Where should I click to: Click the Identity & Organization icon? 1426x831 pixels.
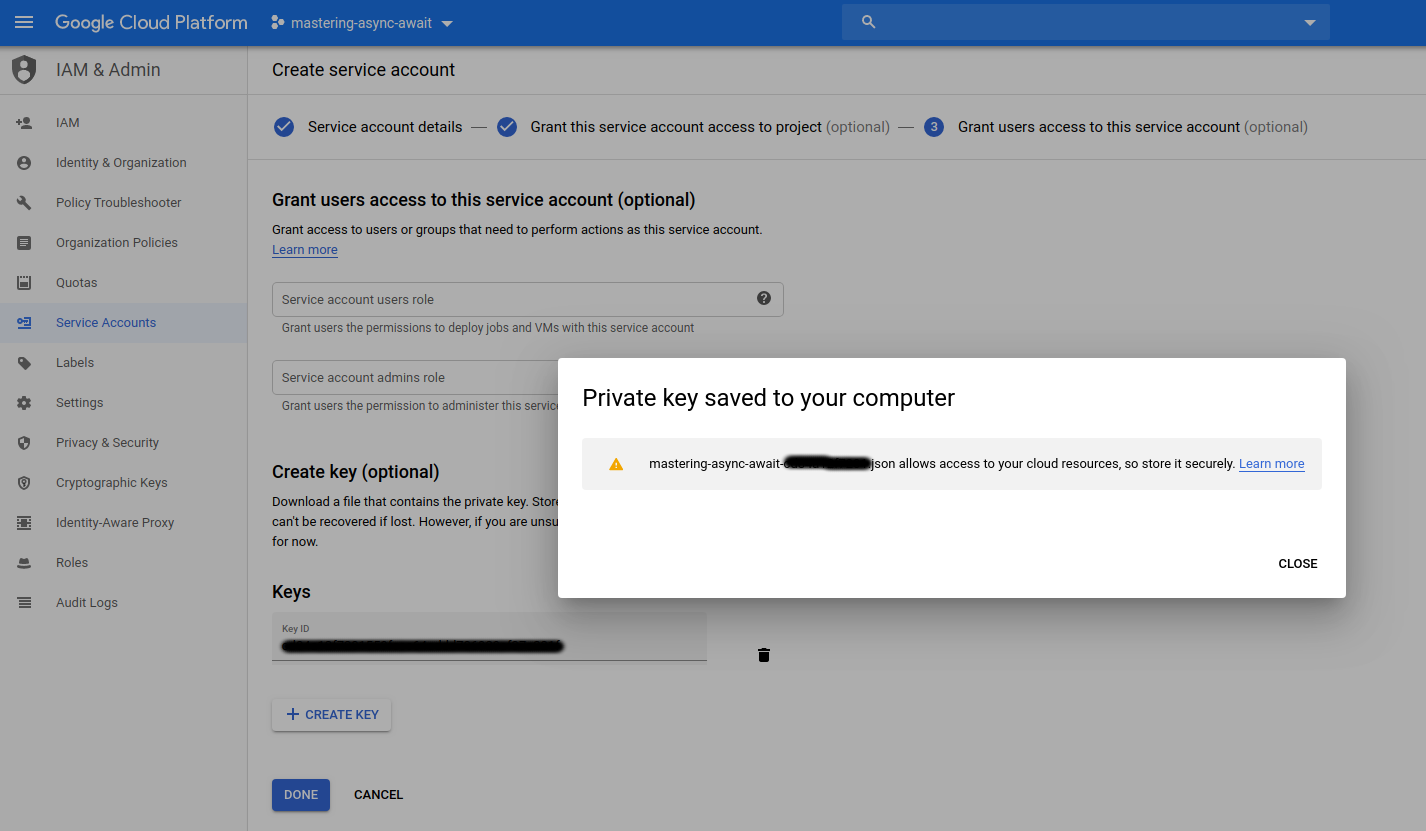[x=24, y=163]
